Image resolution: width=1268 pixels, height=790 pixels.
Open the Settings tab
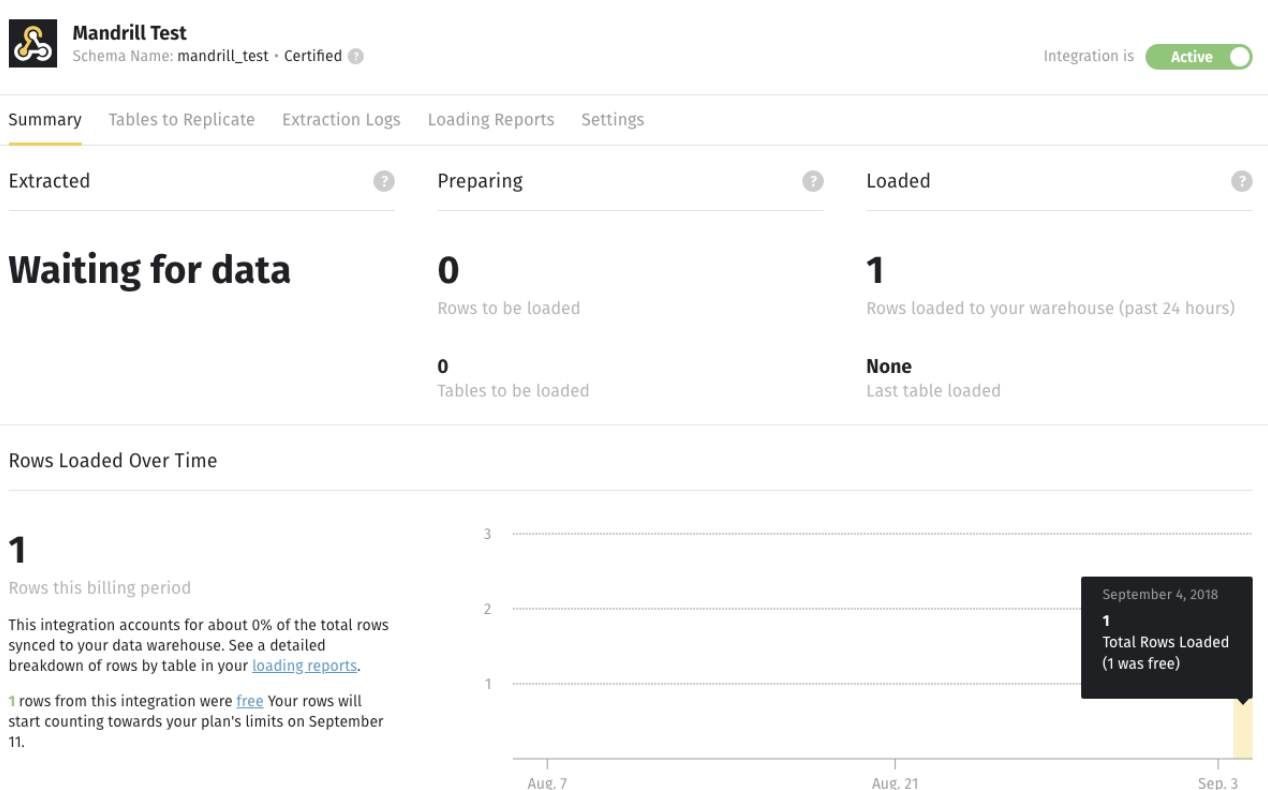coord(612,120)
